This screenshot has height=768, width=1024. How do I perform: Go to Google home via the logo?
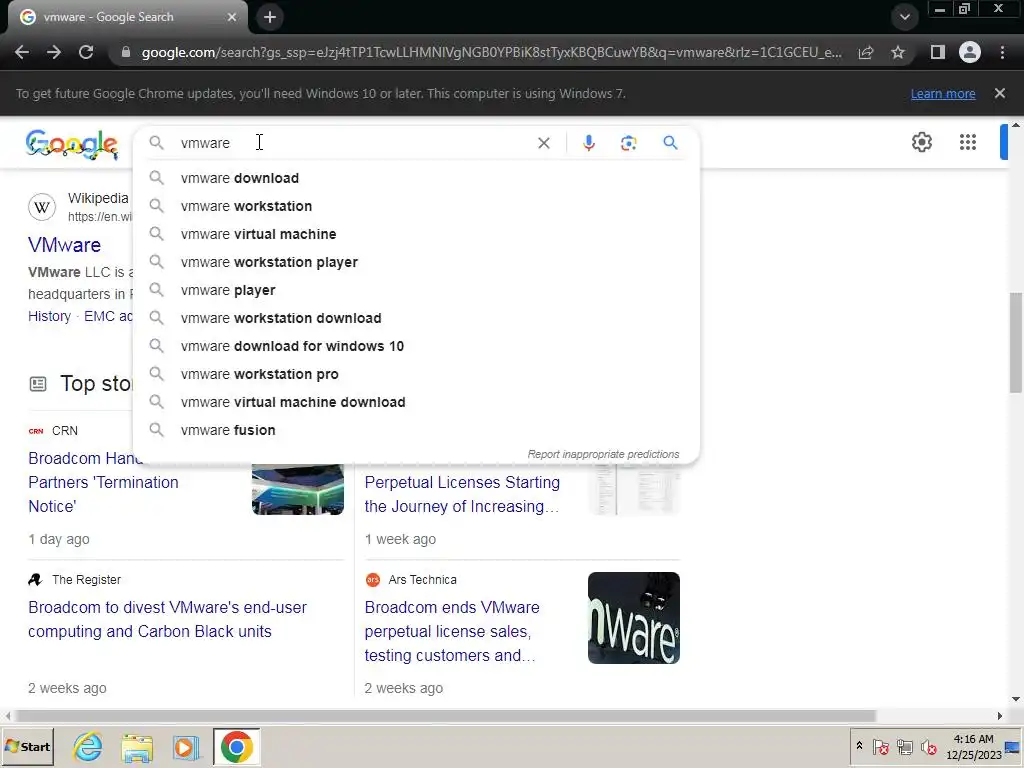72,144
